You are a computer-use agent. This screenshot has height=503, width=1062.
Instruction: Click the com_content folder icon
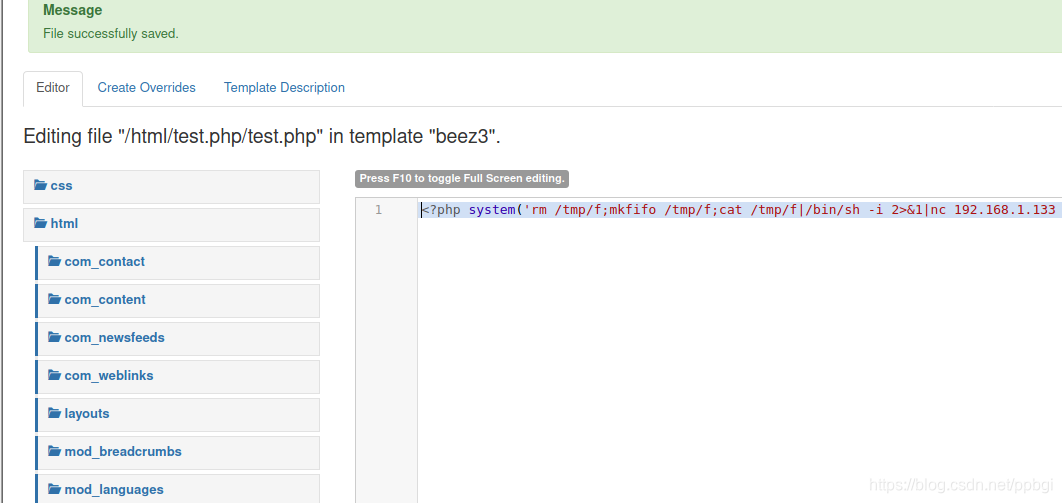55,299
